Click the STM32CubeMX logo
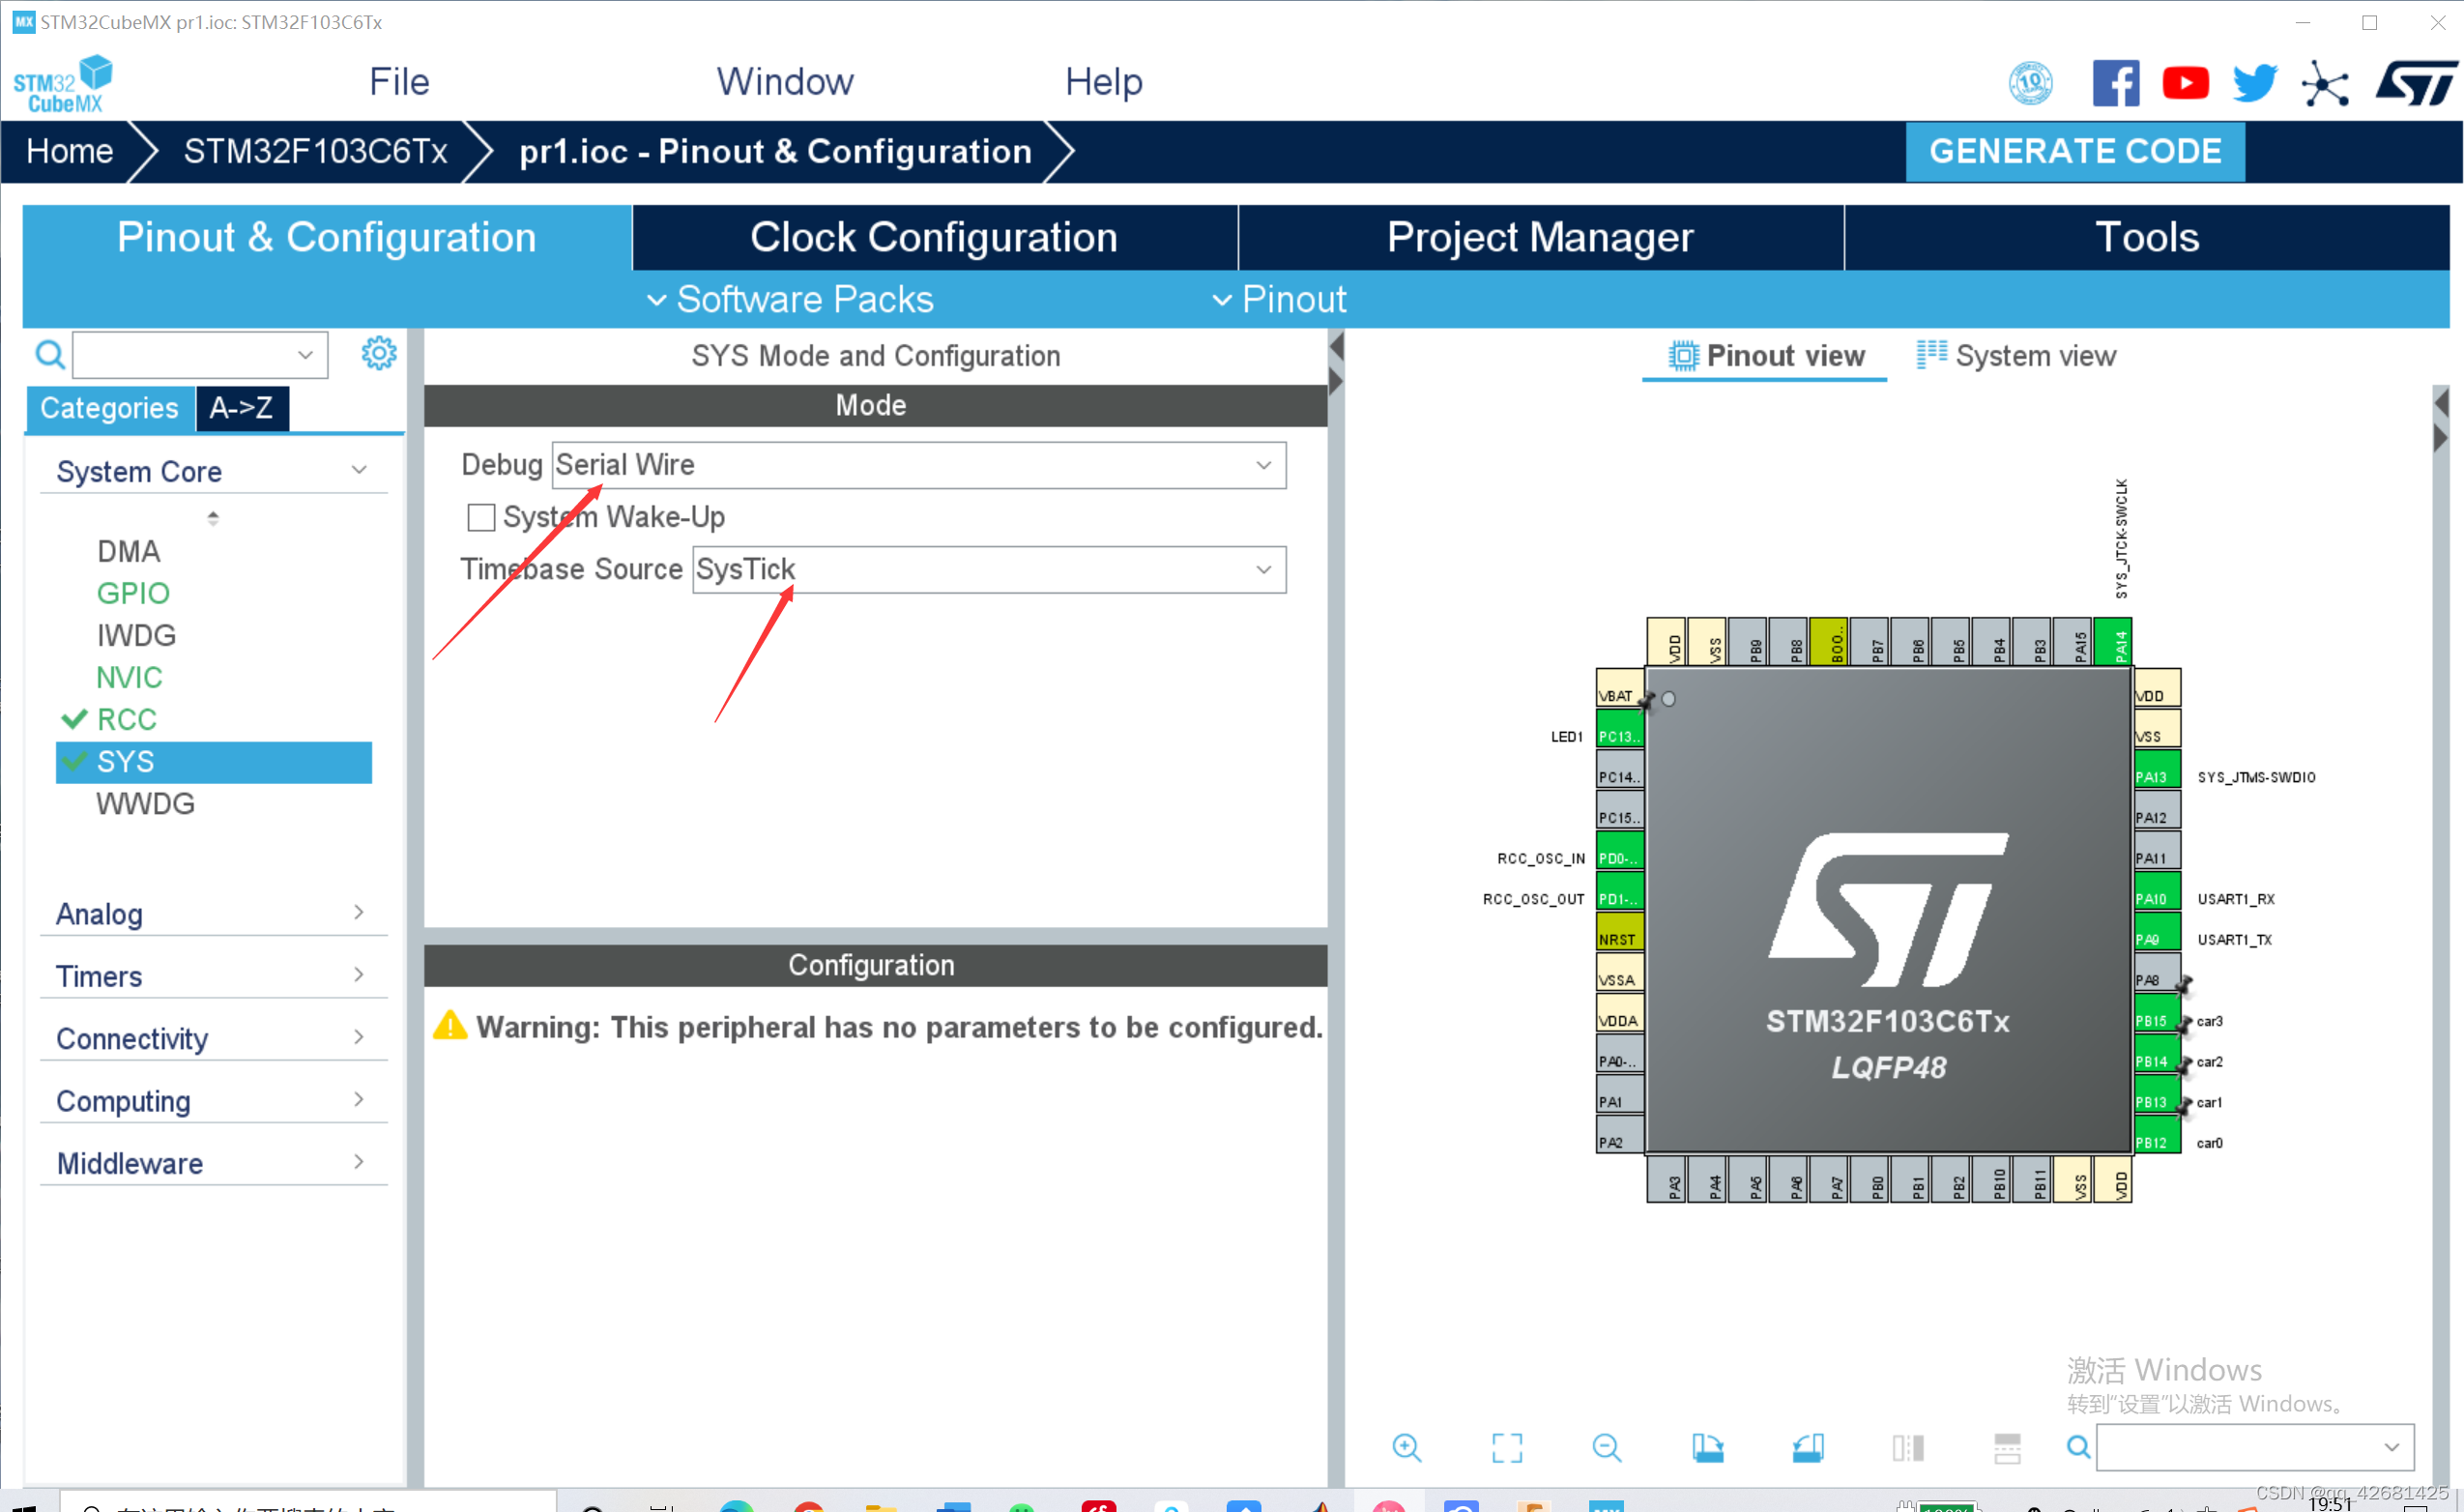This screenshot has height=1512, width=2464. tap(63, 84)
